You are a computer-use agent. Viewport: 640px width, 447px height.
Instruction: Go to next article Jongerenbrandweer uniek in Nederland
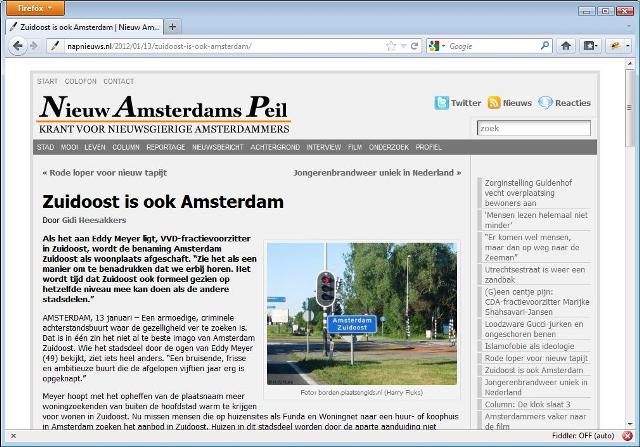(377, 173)
